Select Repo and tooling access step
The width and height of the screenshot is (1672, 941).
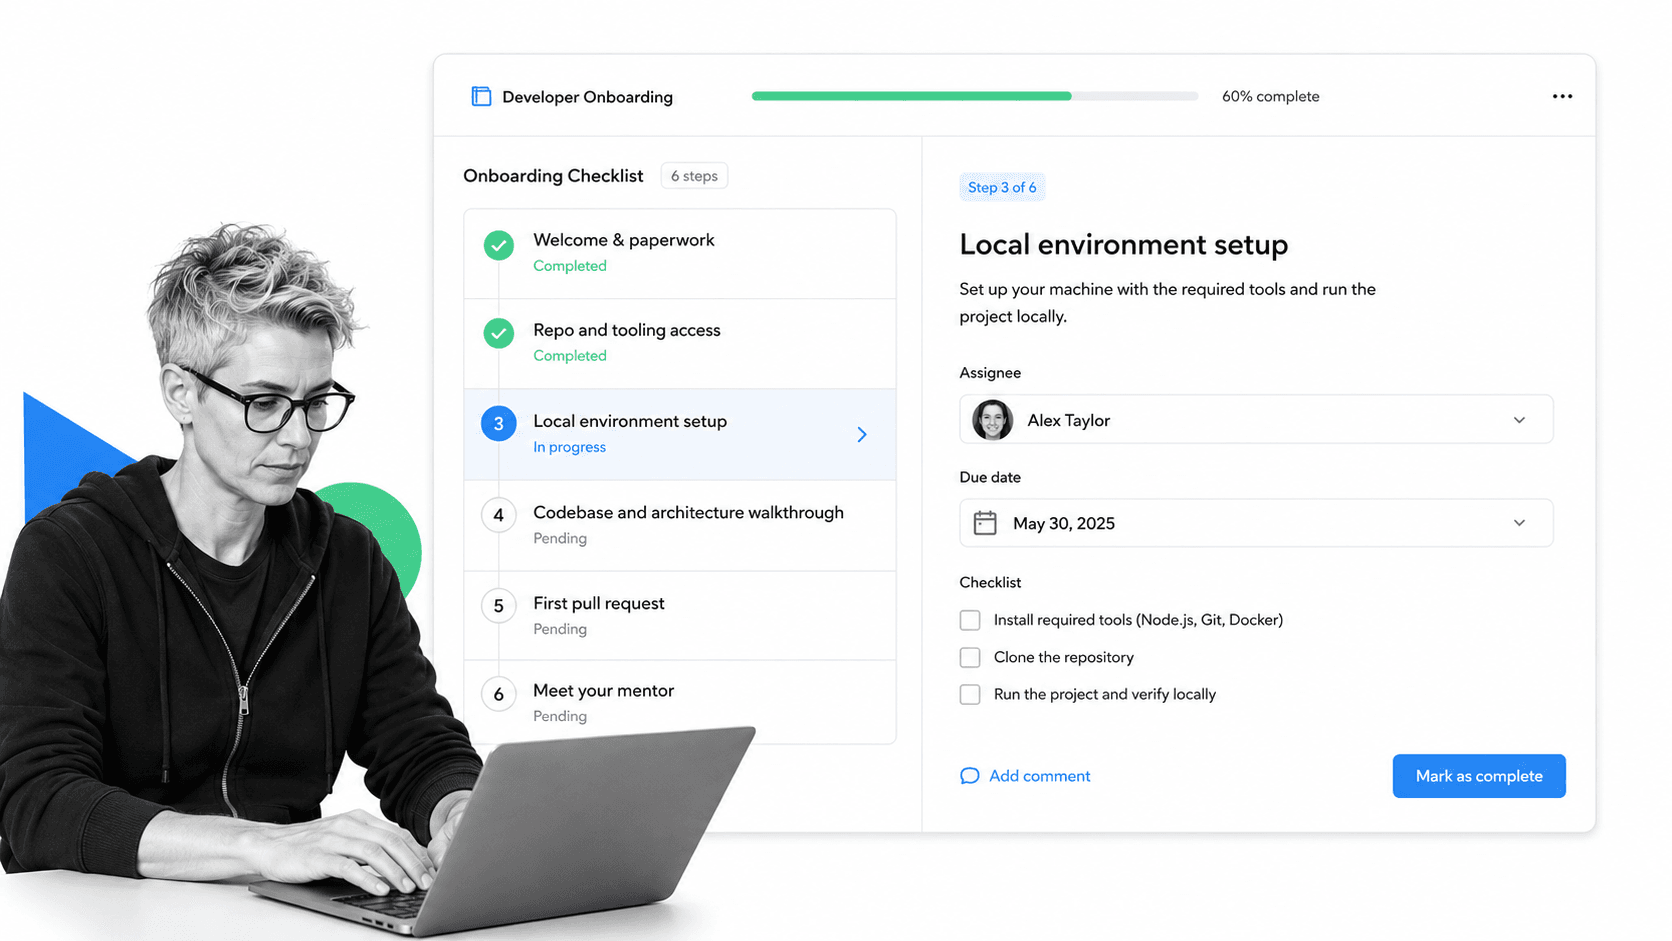680,344
